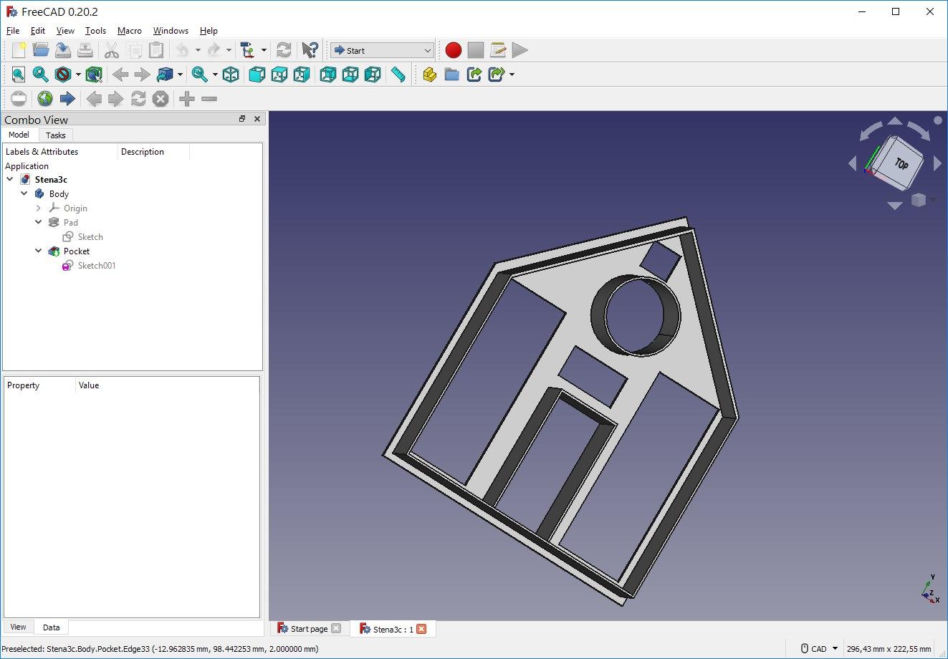This screenshot has width=948, height=659.
Task: Toggle bounding box selection icon
Action: (x=94, y=74)
